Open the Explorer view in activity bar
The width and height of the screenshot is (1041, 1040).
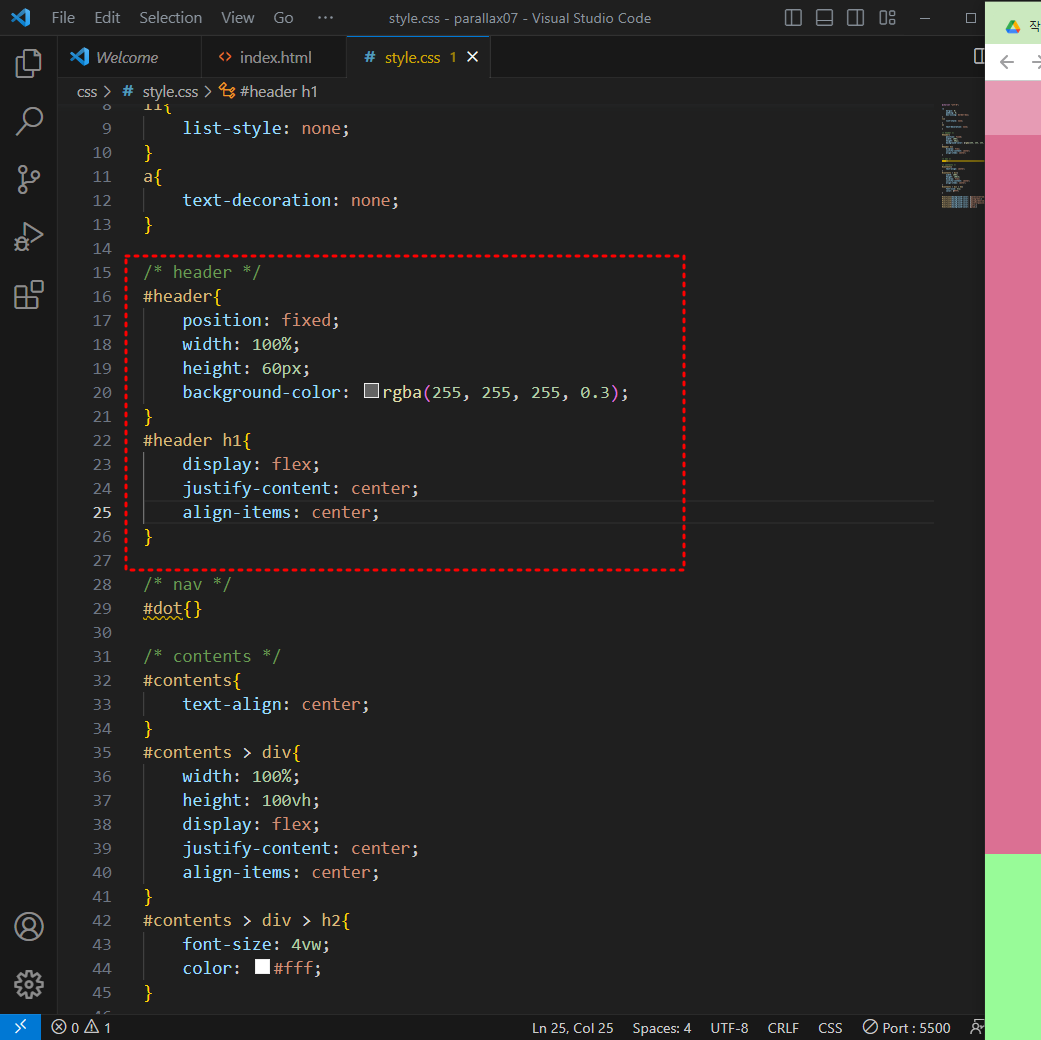click(29, 64)
